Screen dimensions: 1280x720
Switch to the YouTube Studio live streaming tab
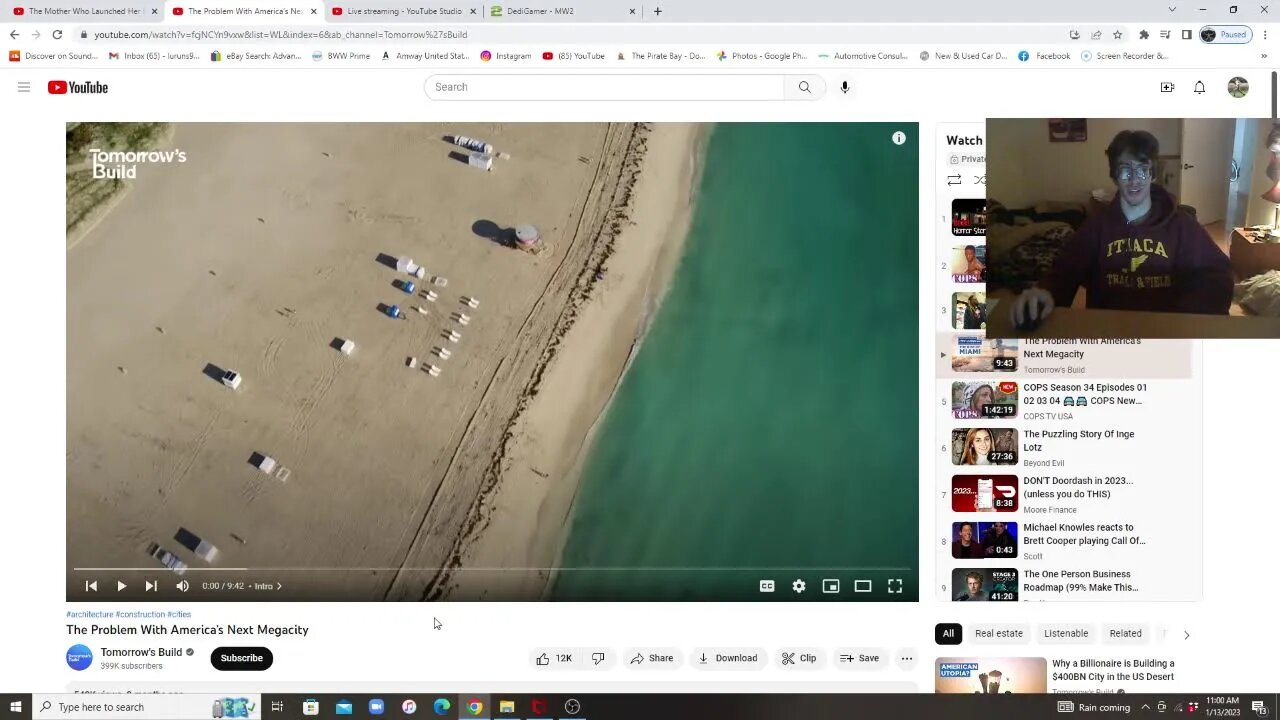pos(404,11)
